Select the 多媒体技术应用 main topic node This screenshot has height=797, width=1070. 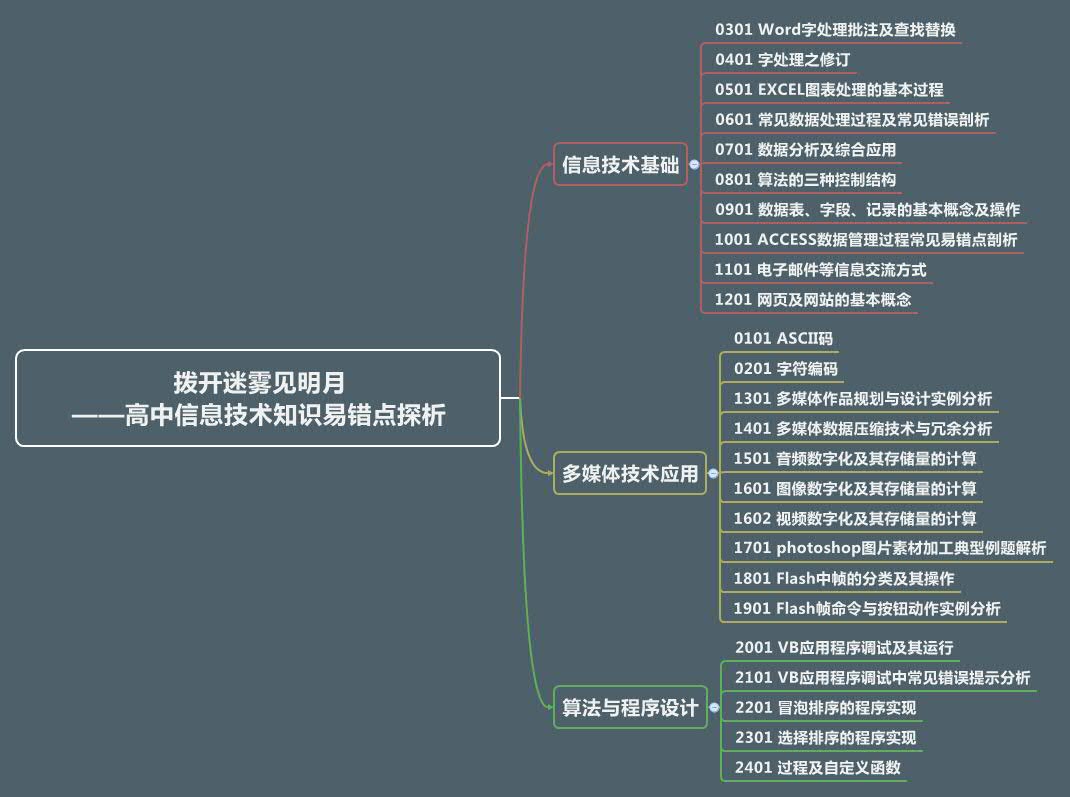tap(629, 474)
